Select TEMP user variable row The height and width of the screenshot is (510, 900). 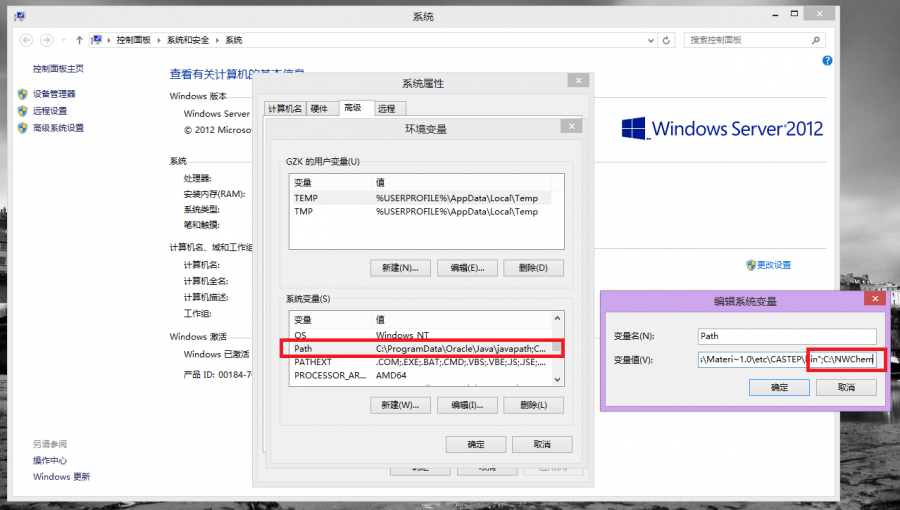coord(422,198)
